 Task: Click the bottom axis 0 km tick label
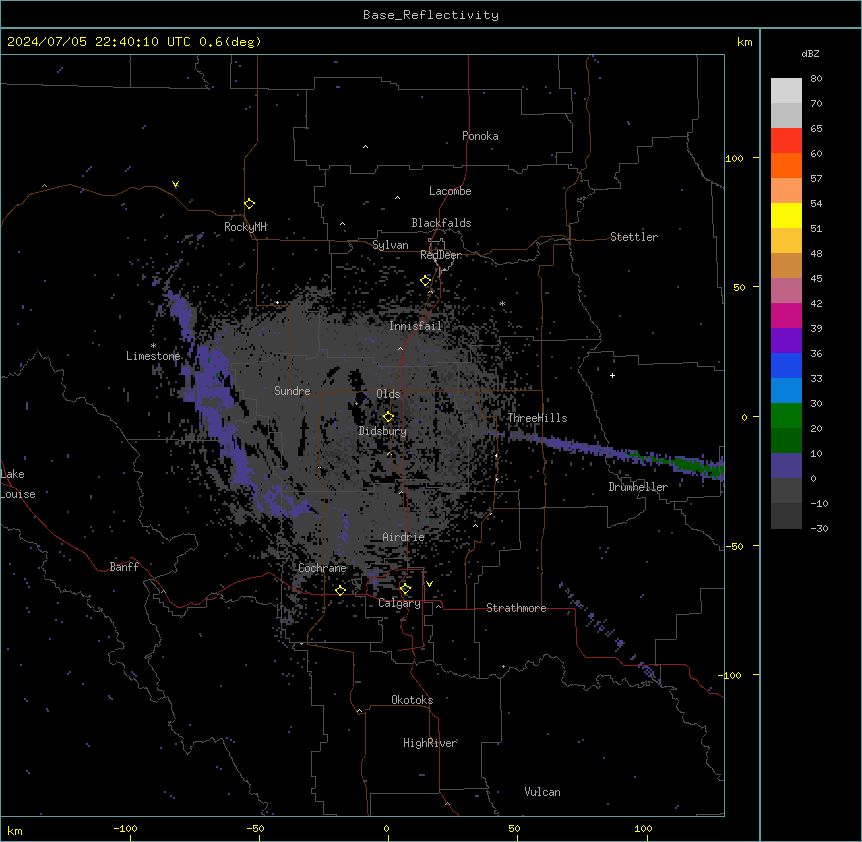(386, 828)
